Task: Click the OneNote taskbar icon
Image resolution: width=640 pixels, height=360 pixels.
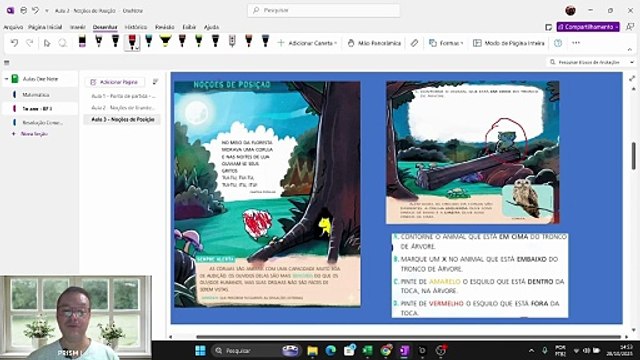Action: tap(404, 351)
